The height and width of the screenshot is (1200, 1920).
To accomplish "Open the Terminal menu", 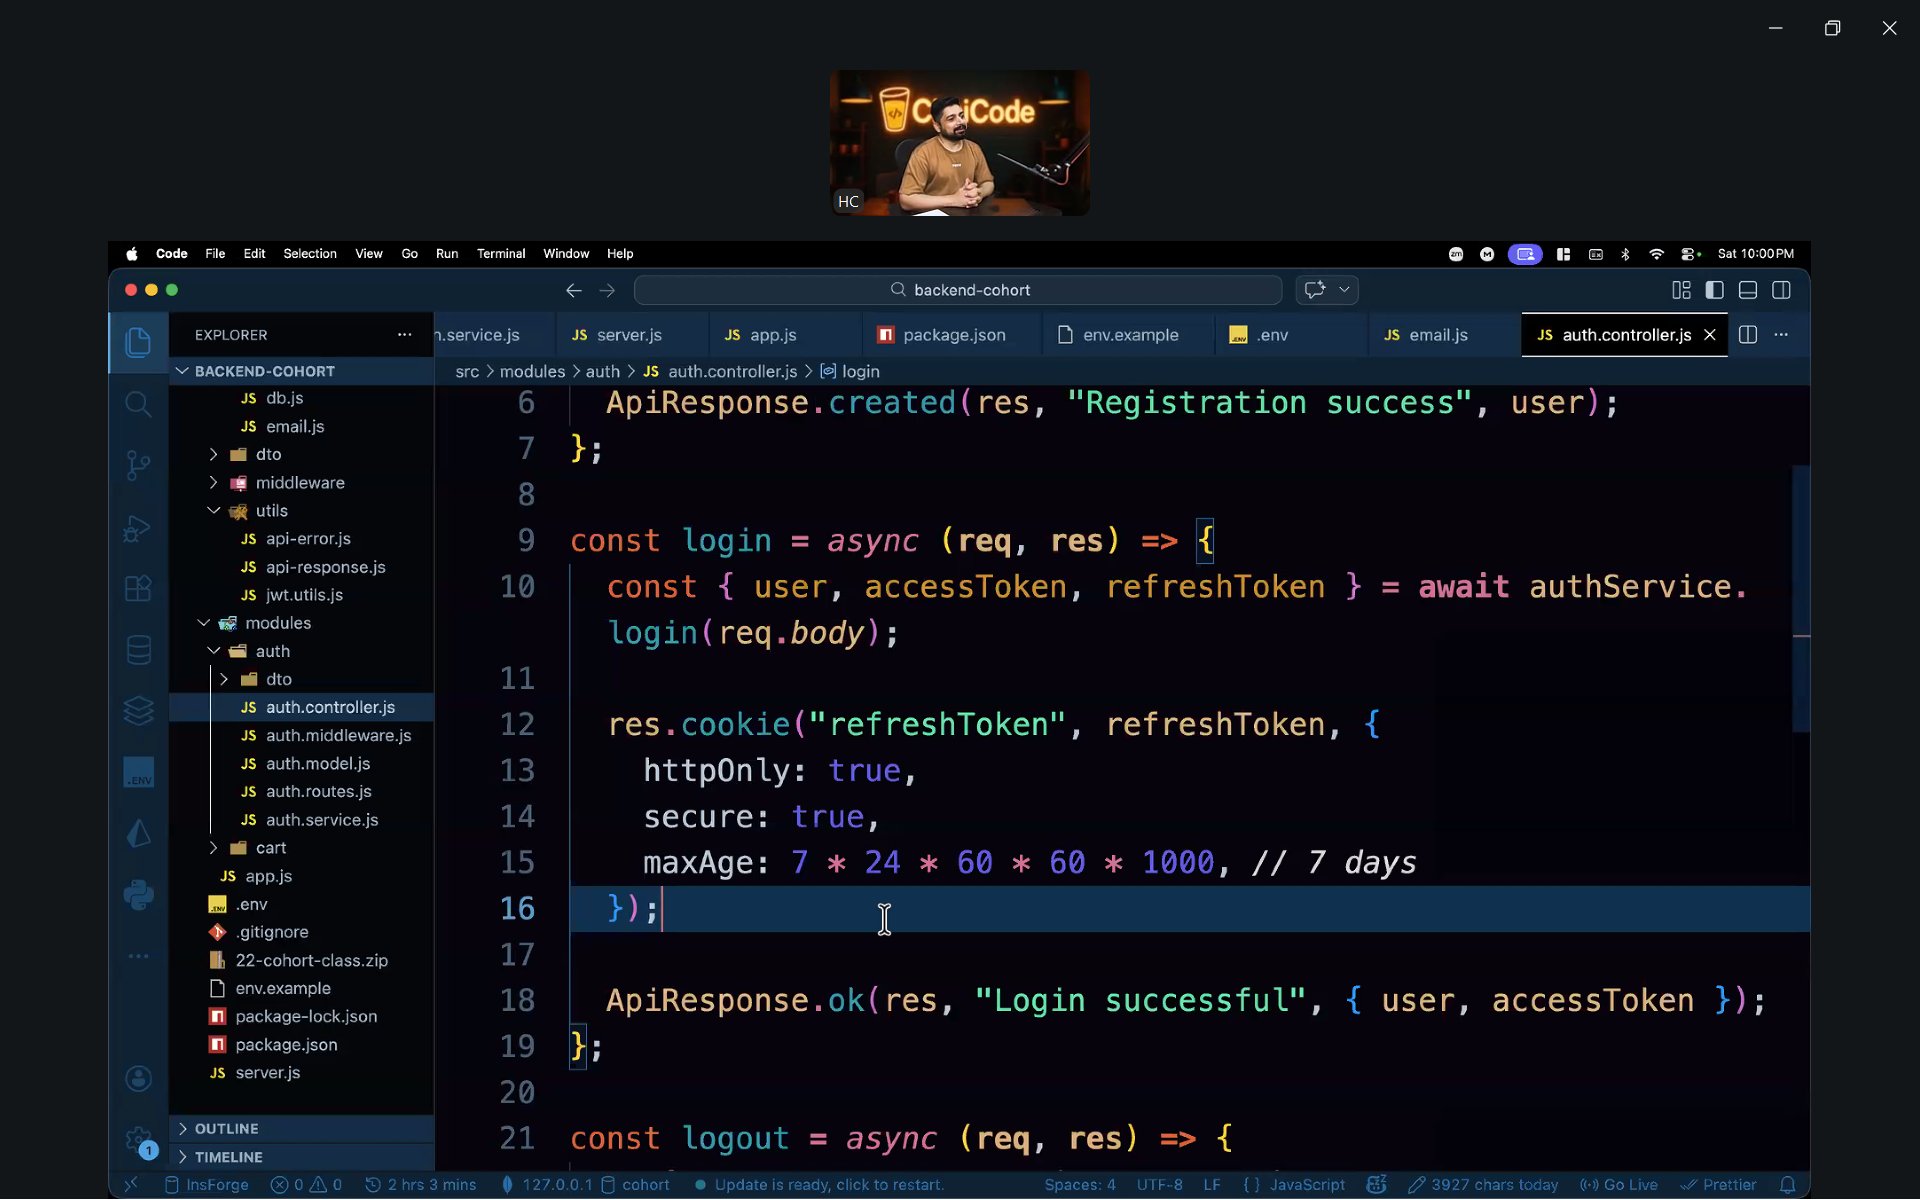I will tap(500, 254).
